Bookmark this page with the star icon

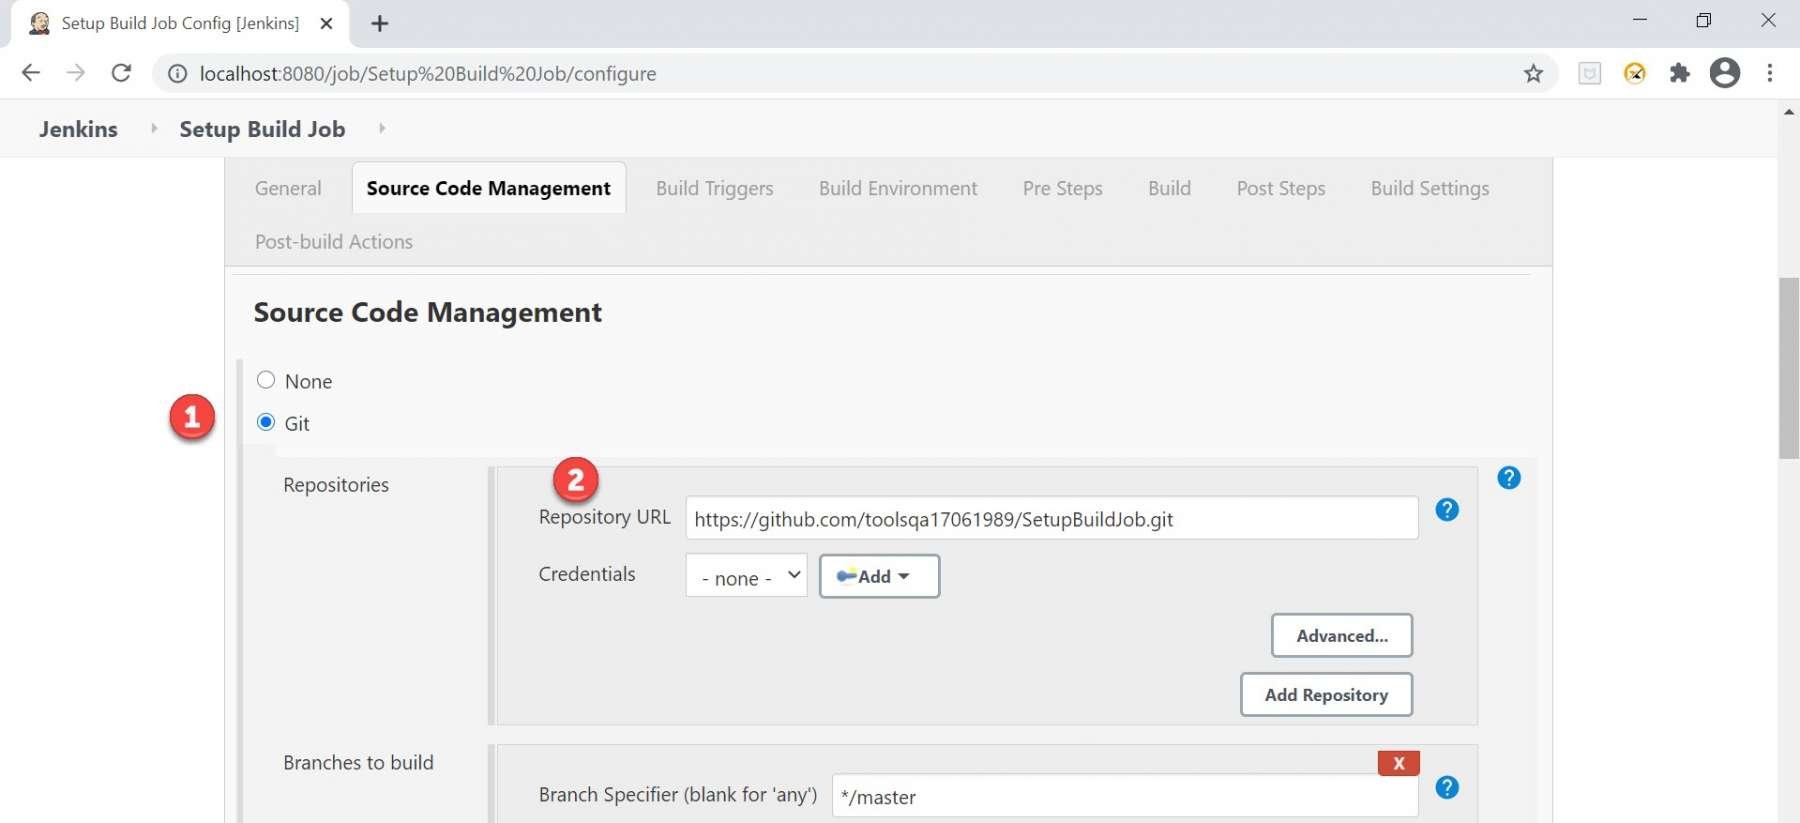pyautogui.click(x=1533, y=73)
